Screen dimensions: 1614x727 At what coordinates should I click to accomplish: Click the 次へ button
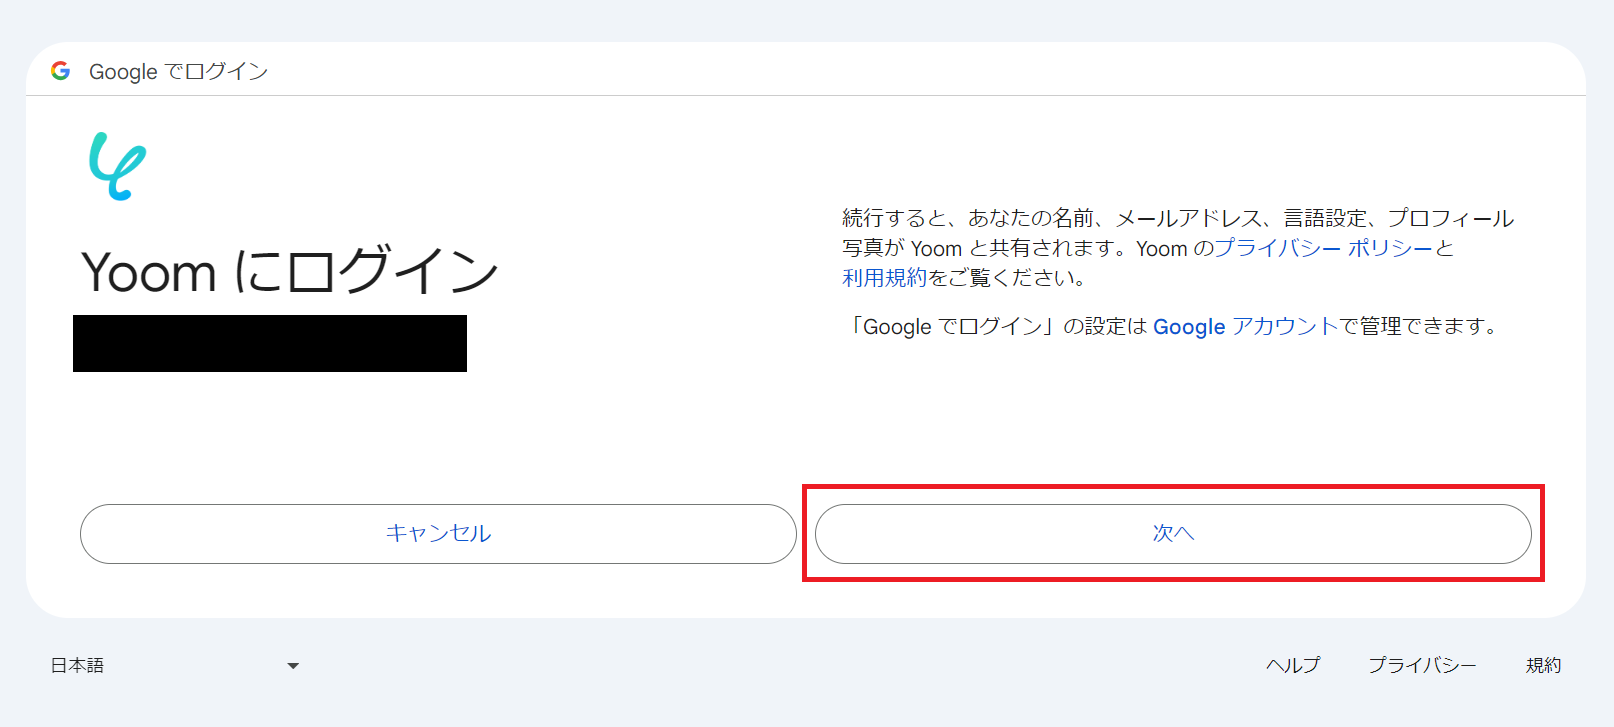[x=1173, y=534]
